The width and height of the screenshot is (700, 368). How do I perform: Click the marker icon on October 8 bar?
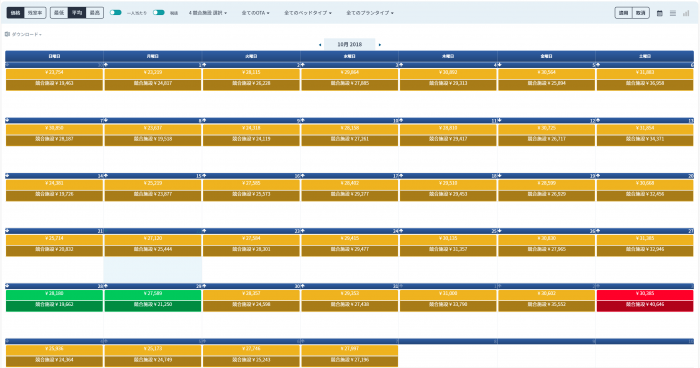coord(106,120)
